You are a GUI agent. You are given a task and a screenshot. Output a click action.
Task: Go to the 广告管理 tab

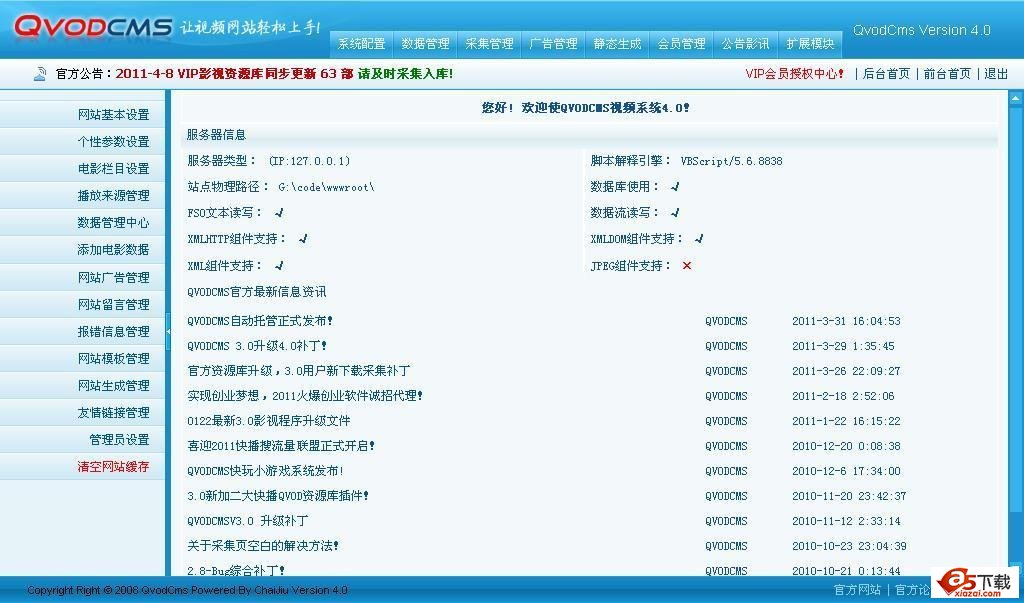tap(553, 44)
